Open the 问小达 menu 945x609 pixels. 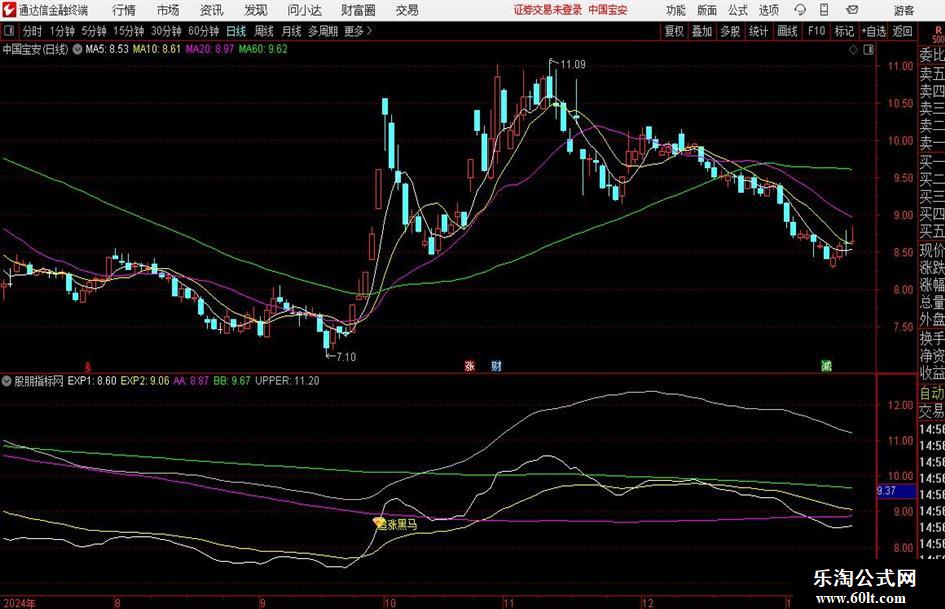click(304, 10)
